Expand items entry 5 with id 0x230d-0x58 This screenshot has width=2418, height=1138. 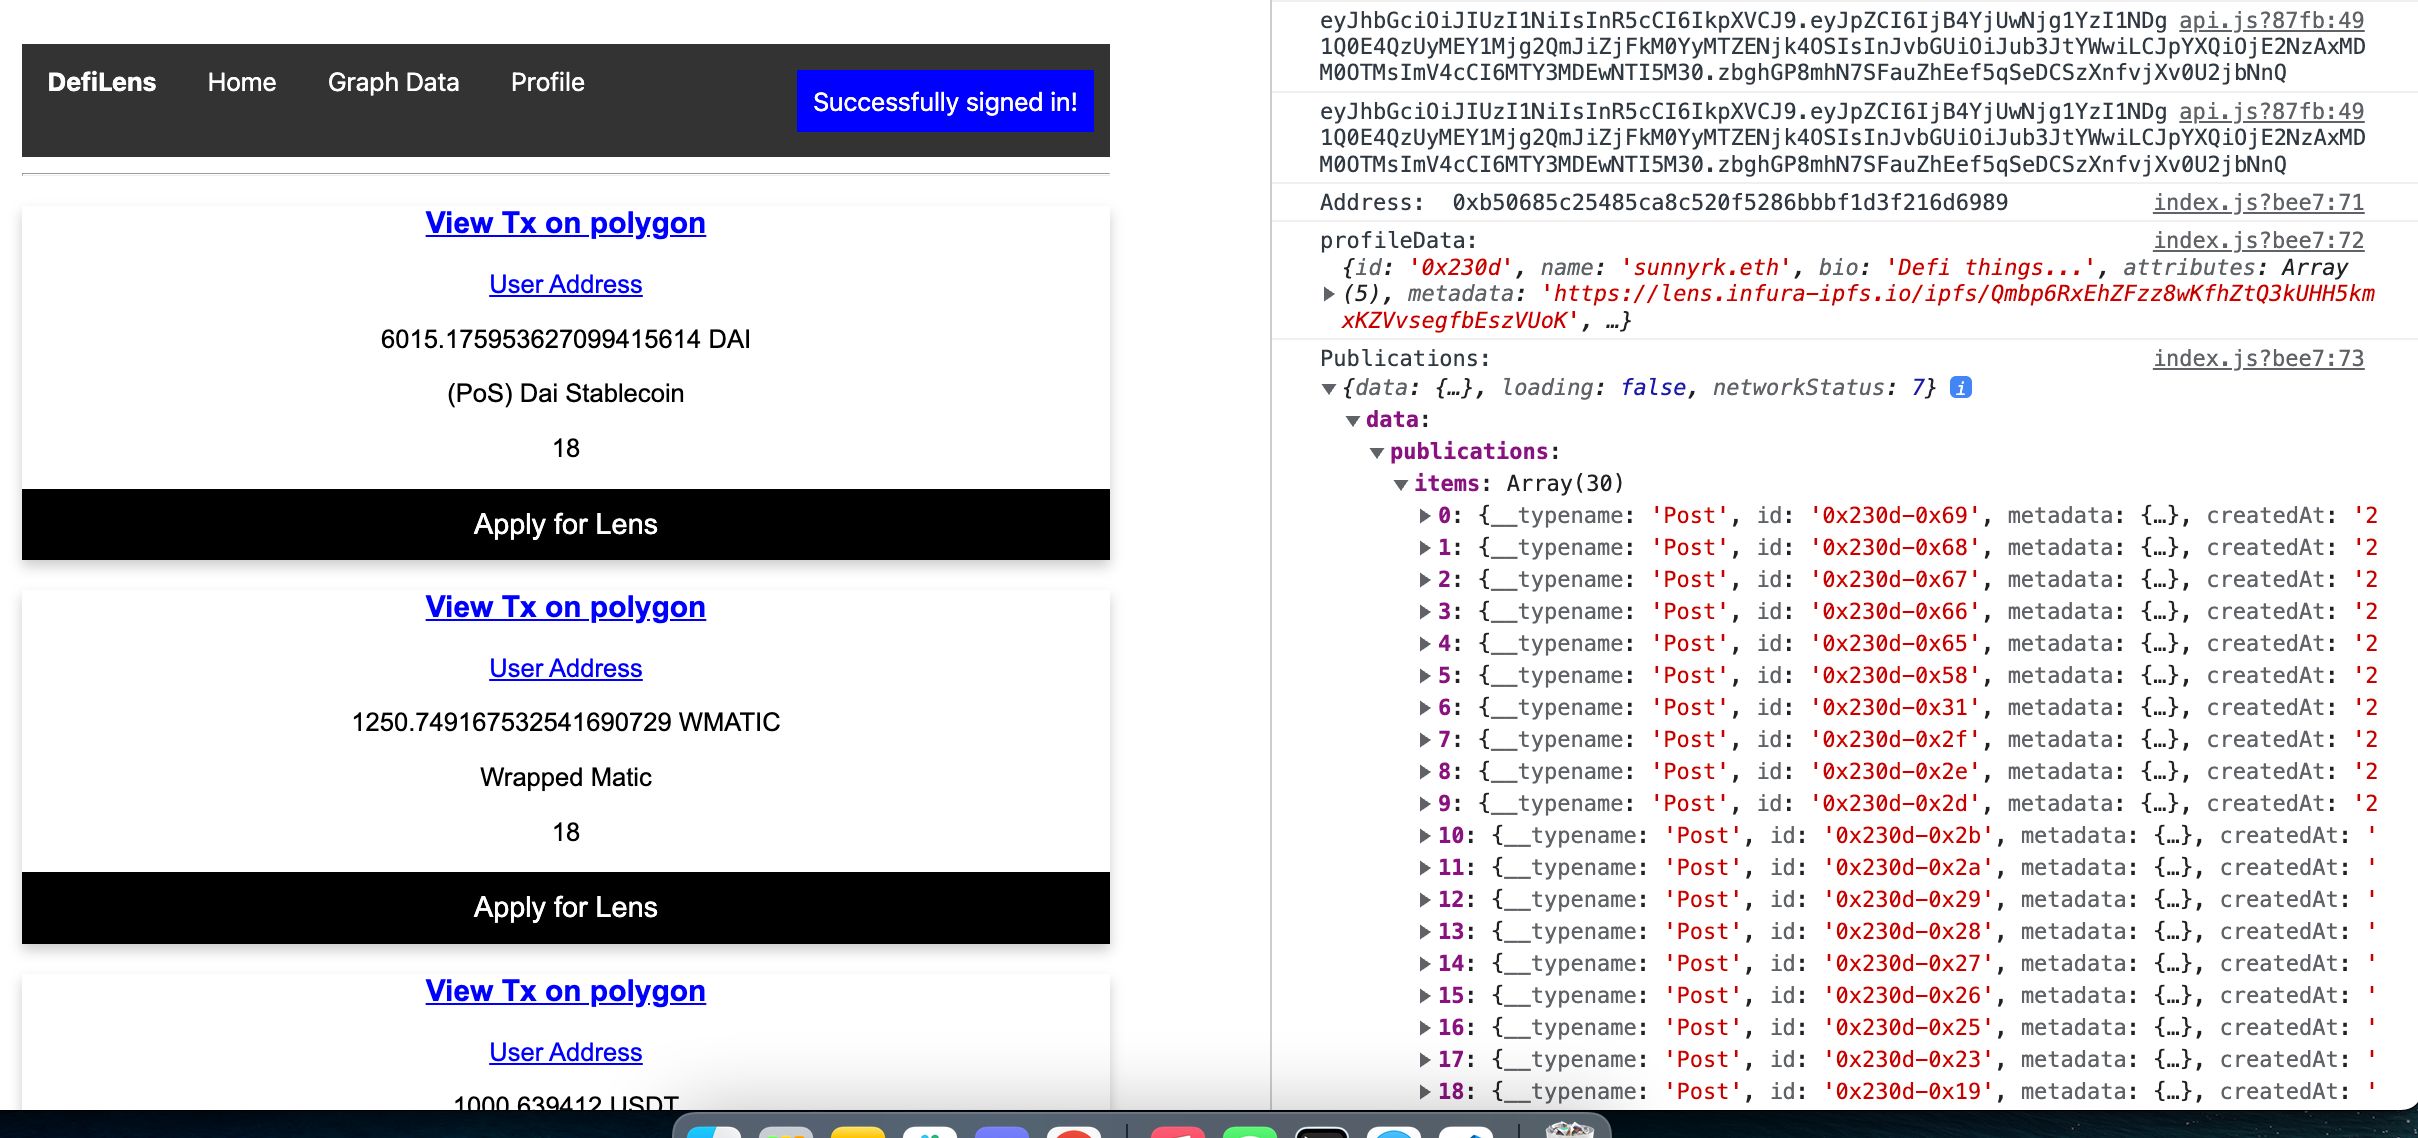[x=1425, y=676]
